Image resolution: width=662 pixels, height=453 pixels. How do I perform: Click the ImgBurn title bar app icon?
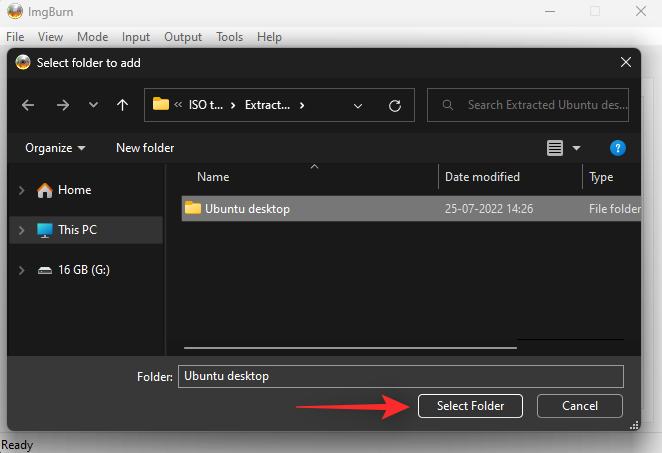coord(15,11)
